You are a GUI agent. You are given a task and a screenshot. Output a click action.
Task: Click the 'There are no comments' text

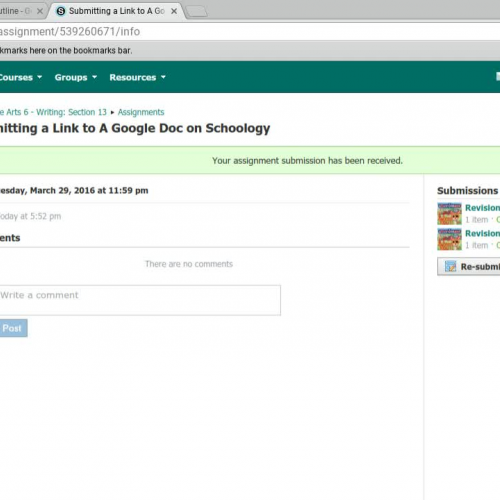[189, 264]
